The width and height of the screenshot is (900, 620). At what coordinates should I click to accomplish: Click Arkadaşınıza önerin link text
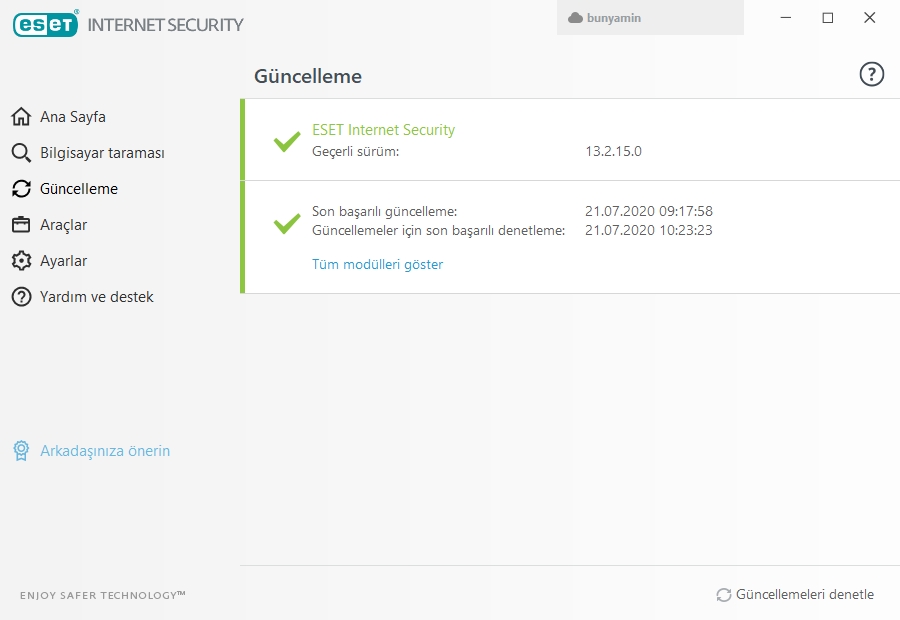coord(105,451)
